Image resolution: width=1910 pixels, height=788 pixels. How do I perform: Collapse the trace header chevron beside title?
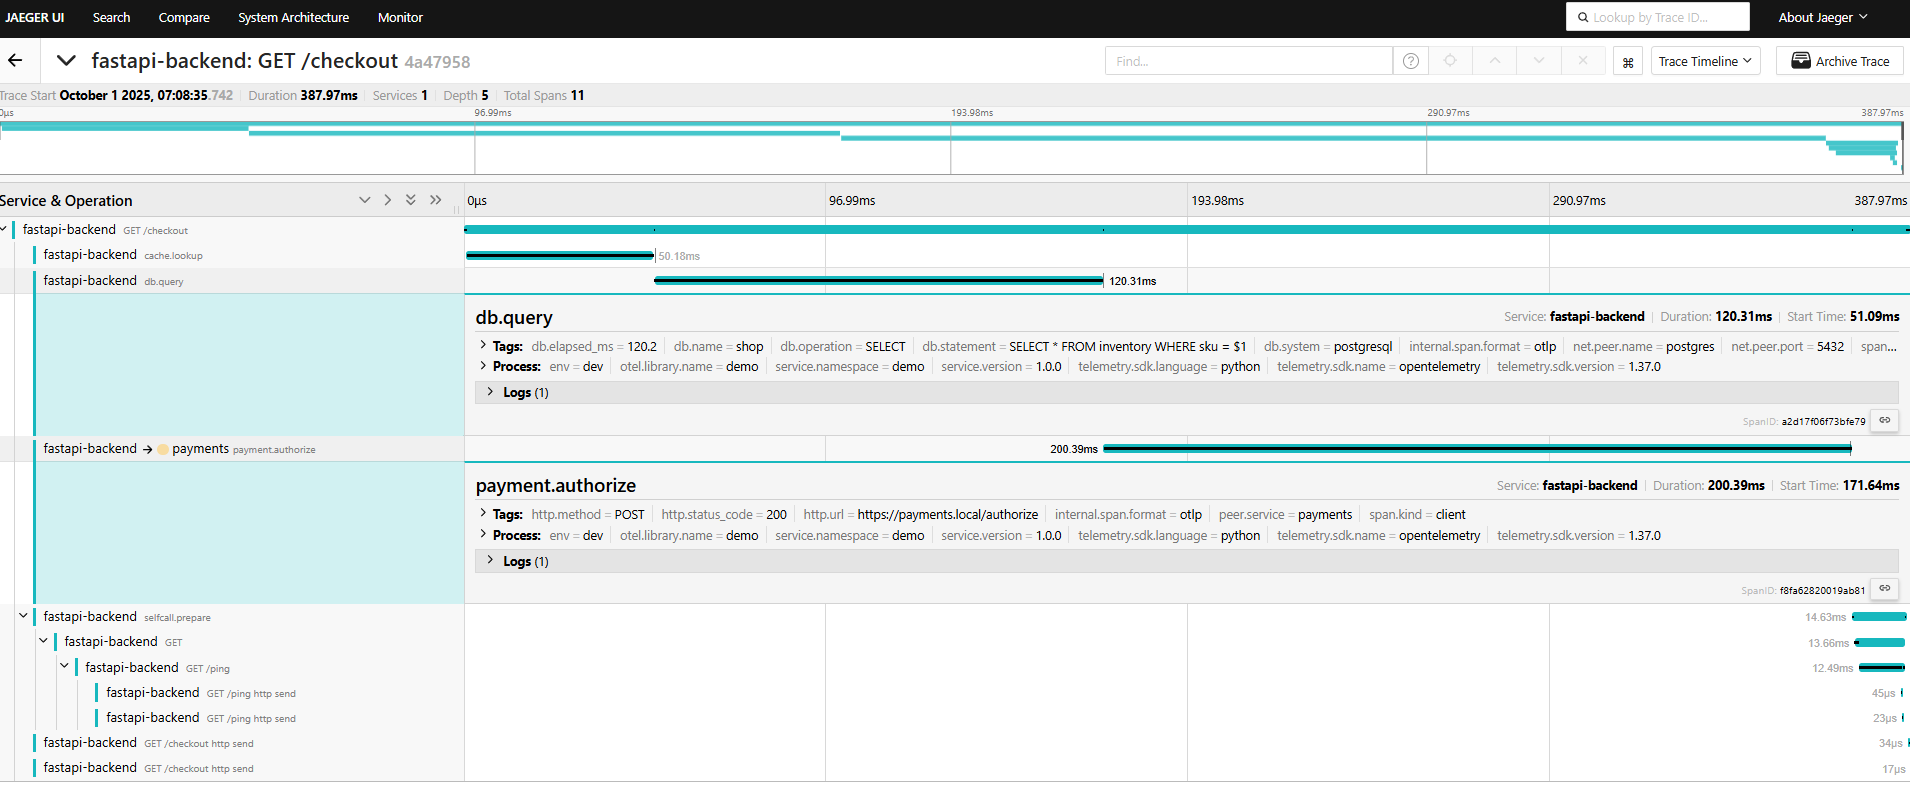[x=66, y=60]
